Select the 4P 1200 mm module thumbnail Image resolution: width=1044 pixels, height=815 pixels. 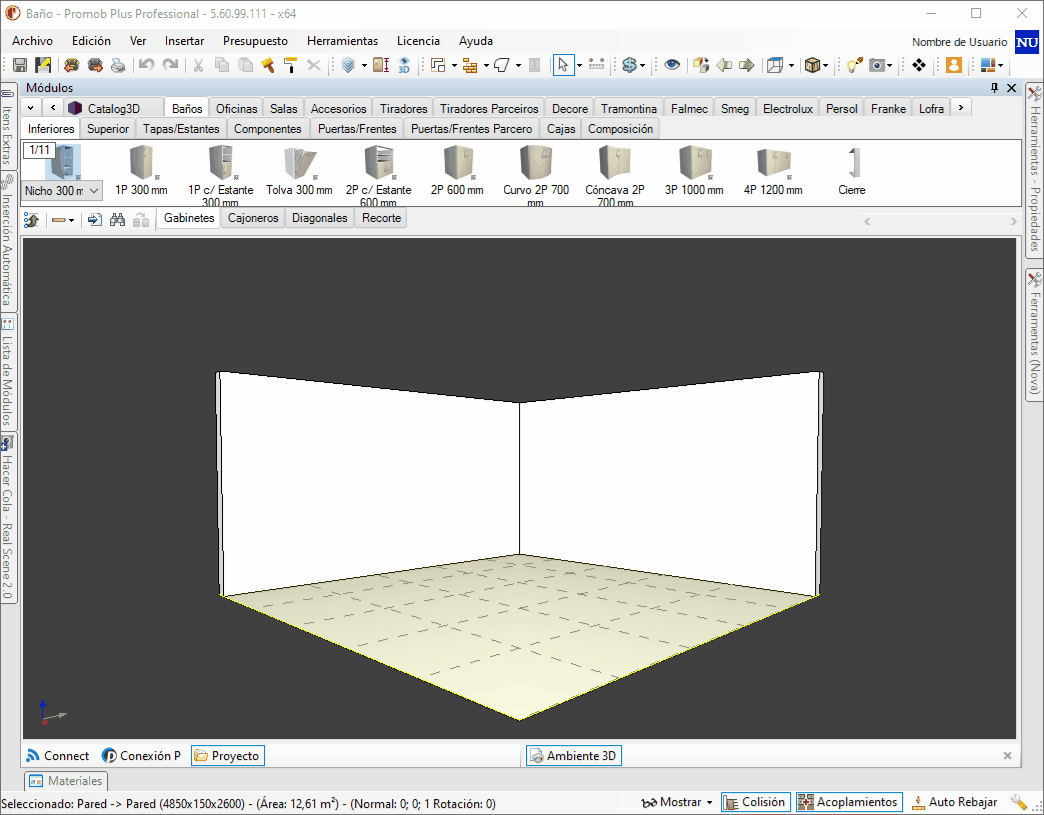(x=773, y=171)
